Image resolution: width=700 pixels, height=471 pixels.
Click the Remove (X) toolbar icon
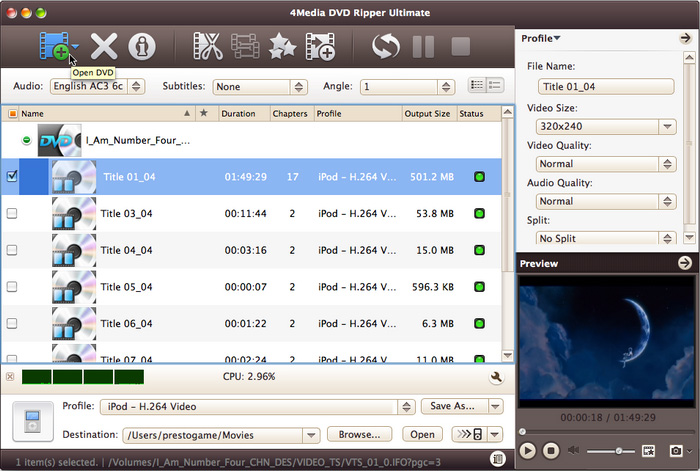coord(104,46)
